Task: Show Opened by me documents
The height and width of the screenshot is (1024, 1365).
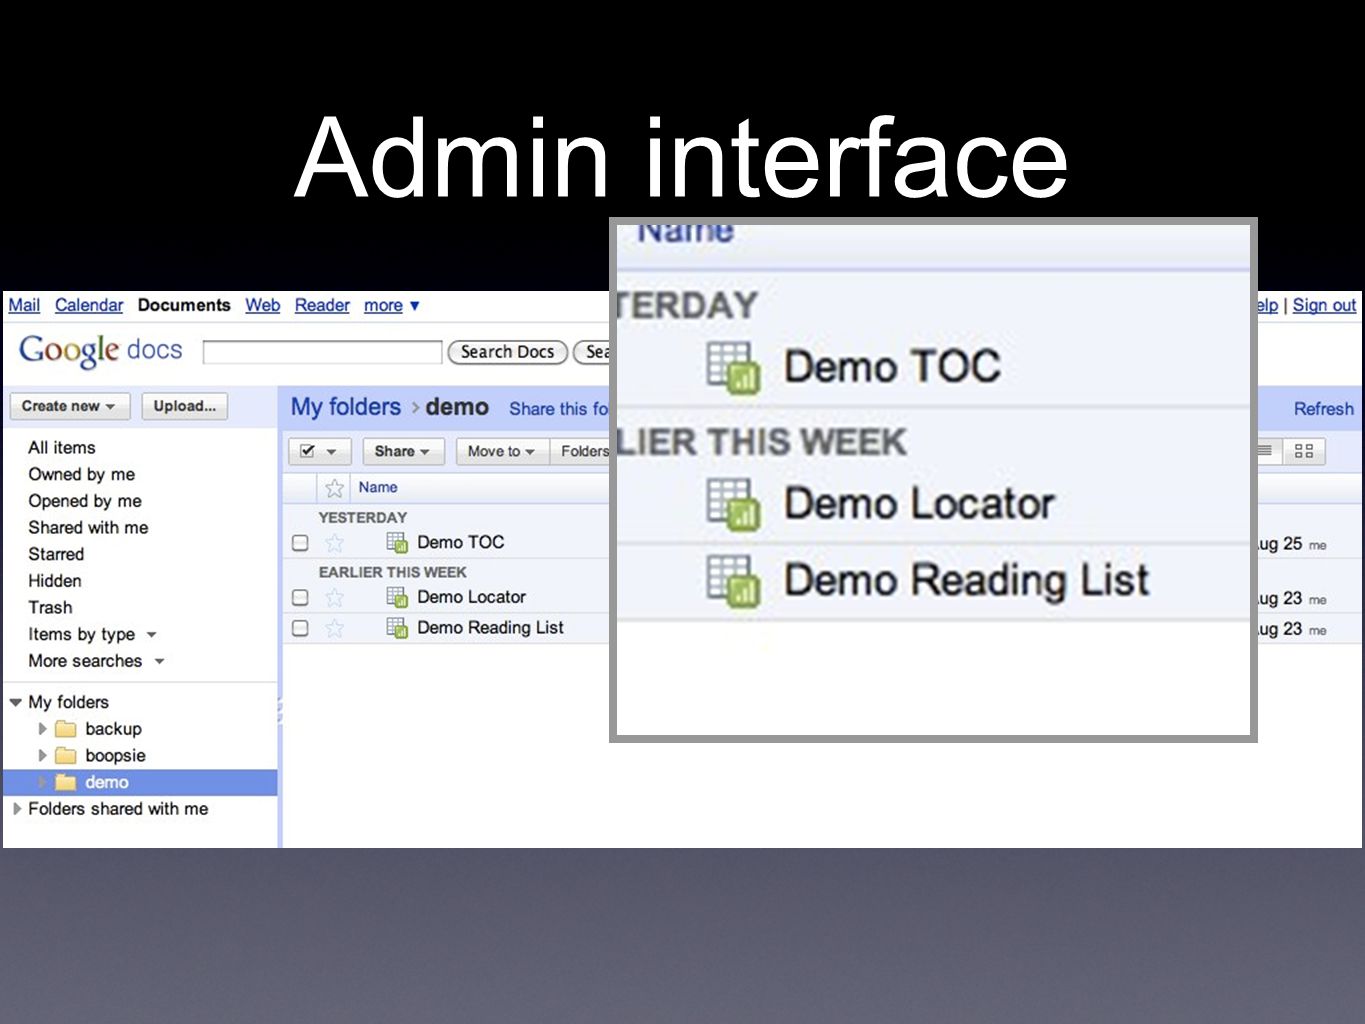Action: 85,501
